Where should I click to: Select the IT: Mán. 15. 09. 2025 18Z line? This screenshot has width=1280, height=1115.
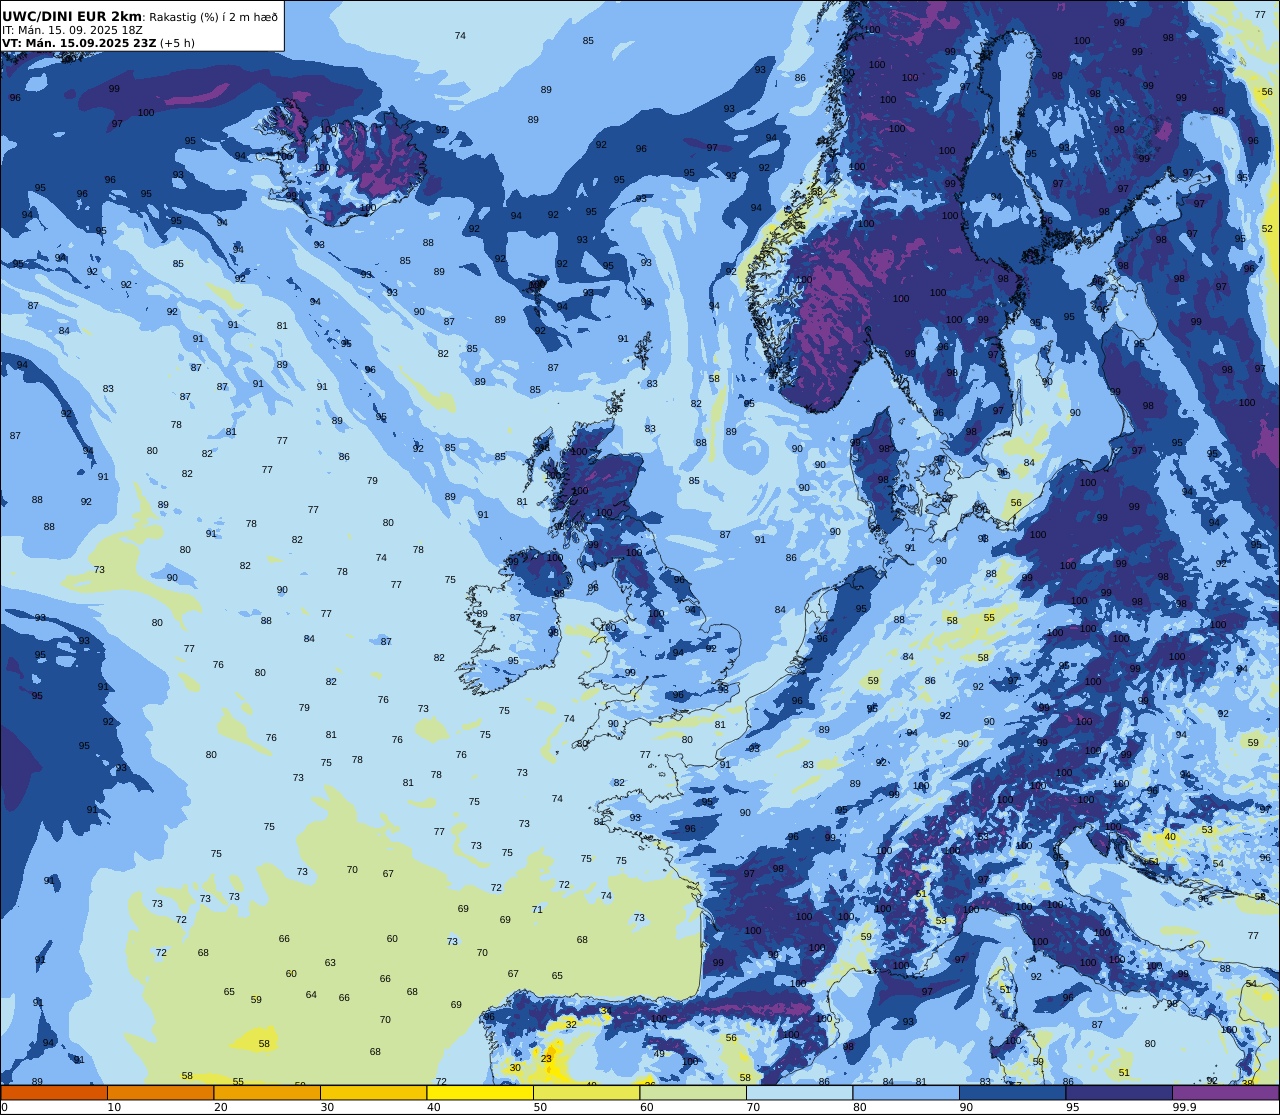click(72, 30)
